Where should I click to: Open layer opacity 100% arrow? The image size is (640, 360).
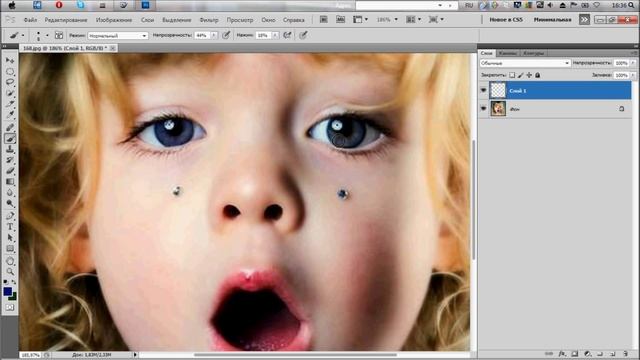633,63
